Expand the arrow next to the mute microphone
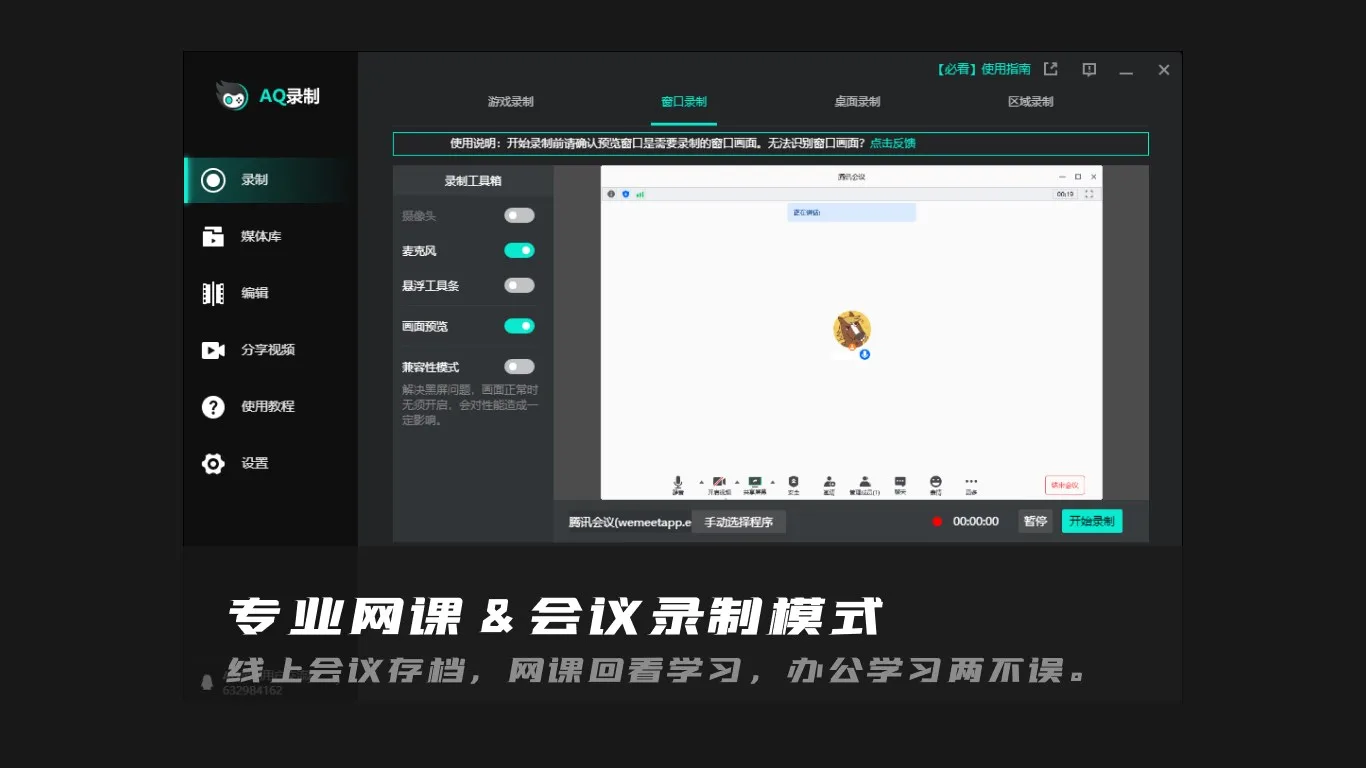 pos(701,481)
